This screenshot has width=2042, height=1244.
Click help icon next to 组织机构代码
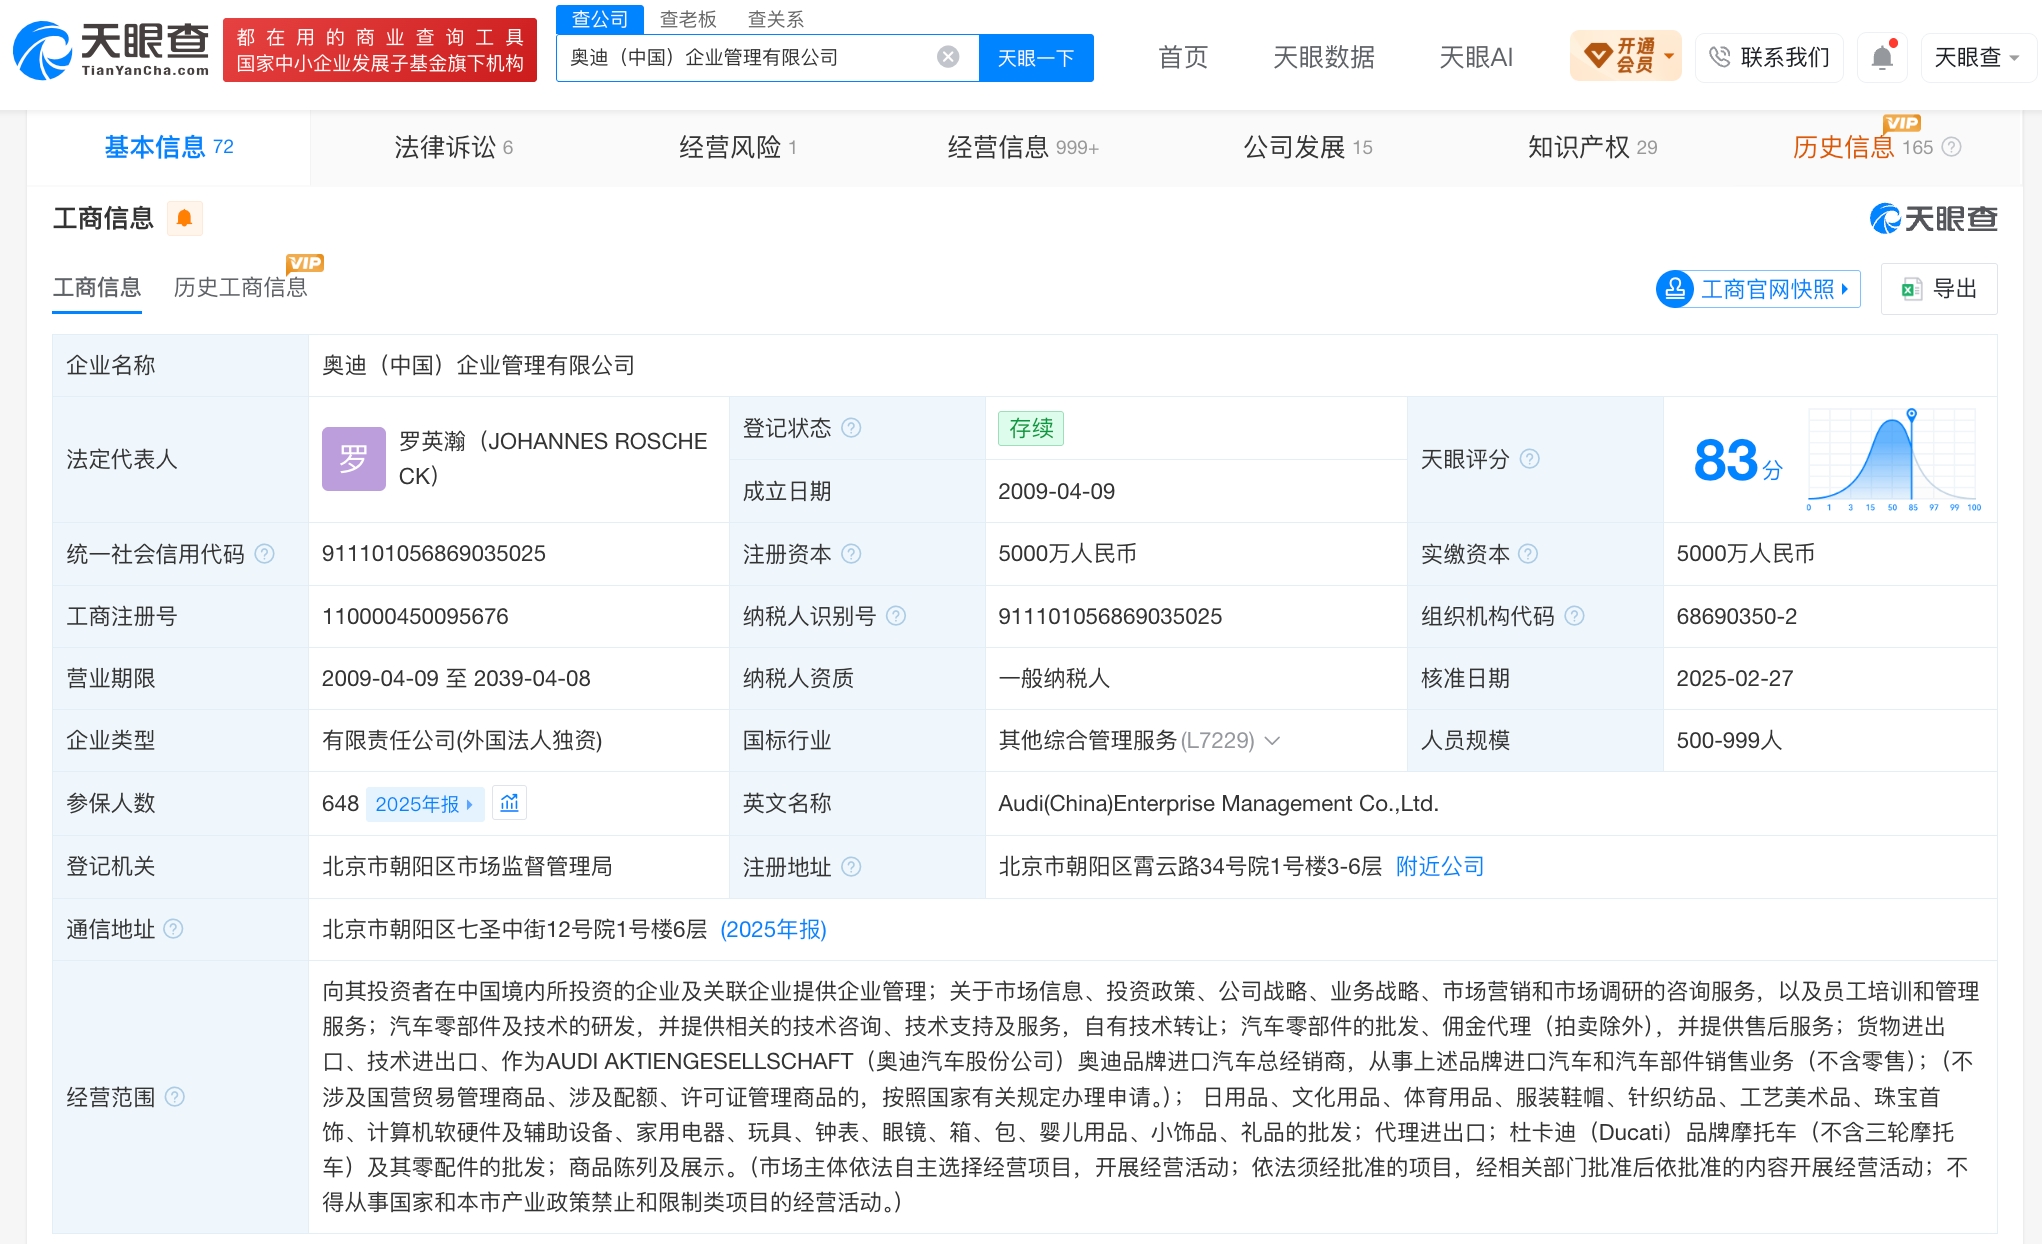coord(1574,616)
